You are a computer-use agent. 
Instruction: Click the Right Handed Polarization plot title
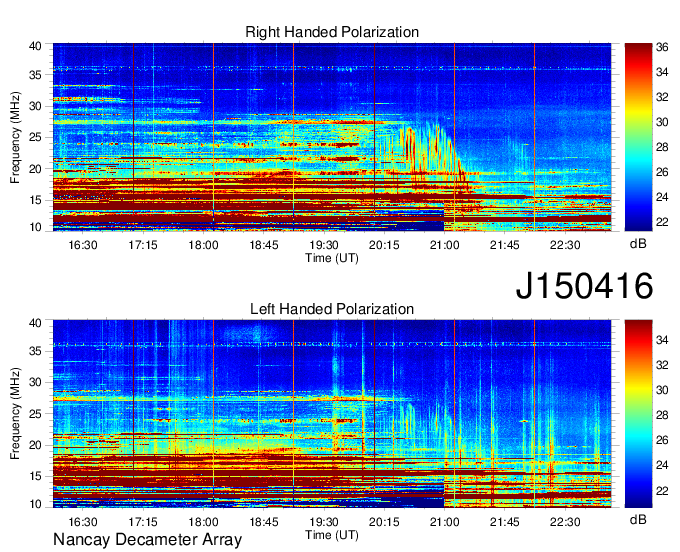click(x=332, y=32)
